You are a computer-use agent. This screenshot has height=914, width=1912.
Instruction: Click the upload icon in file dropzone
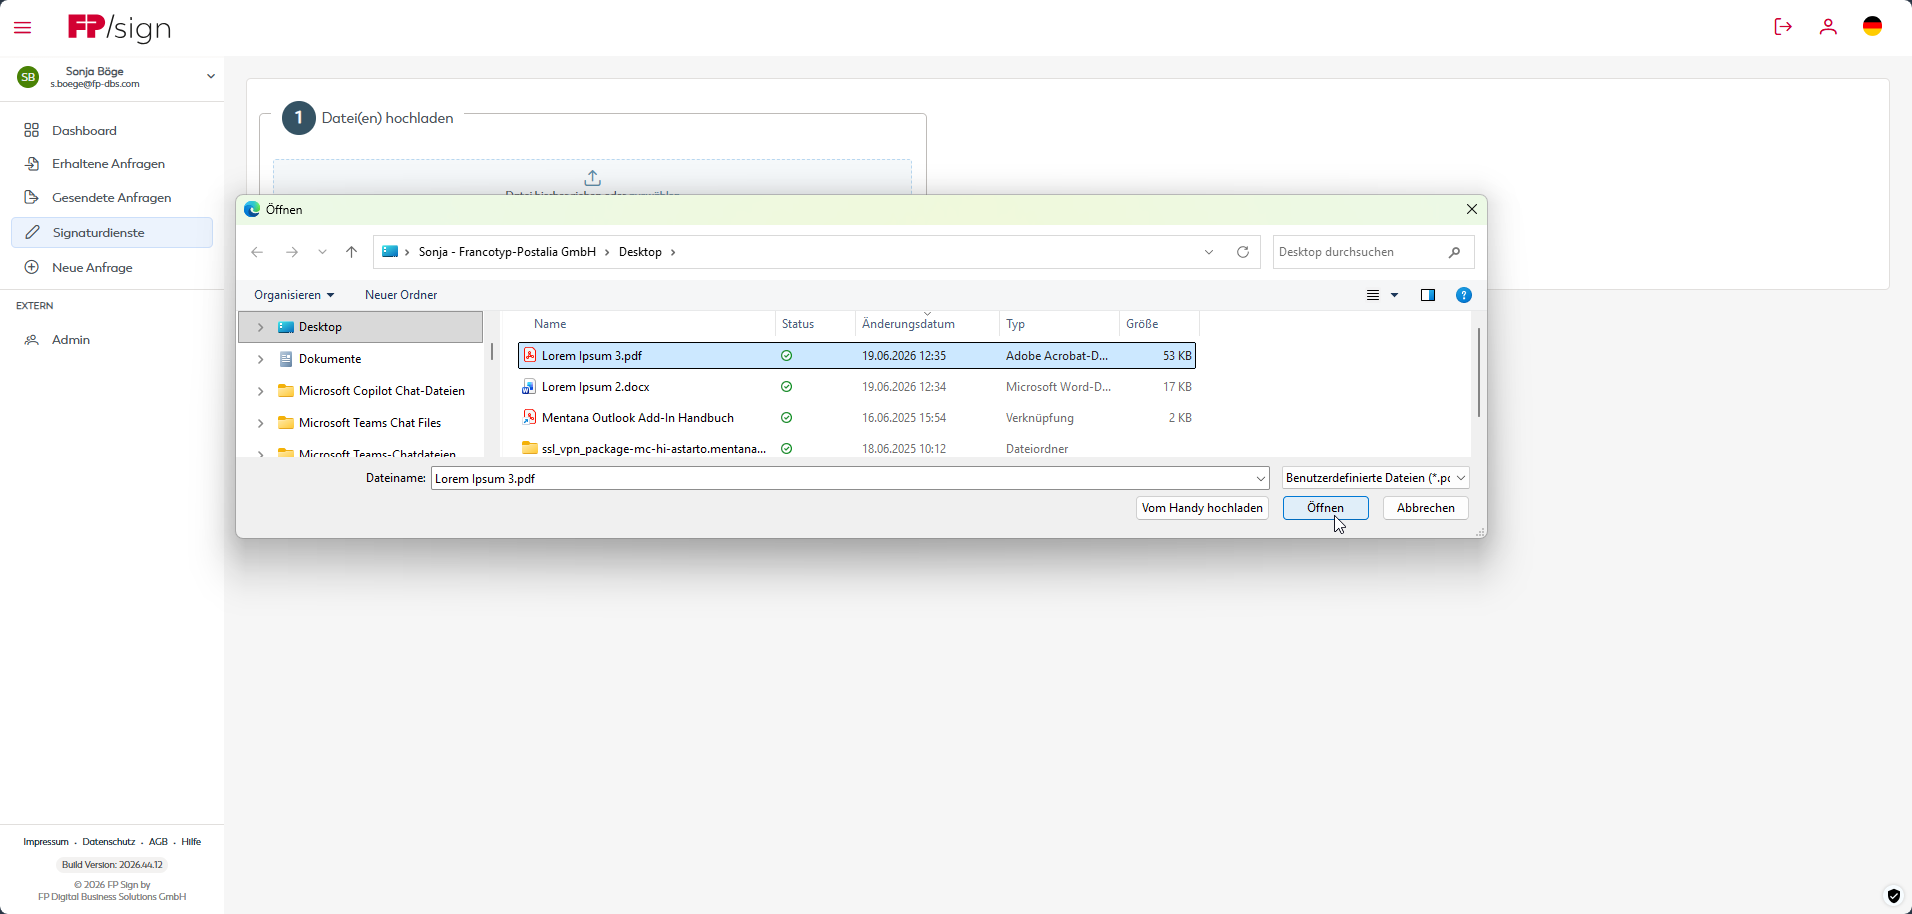tap(592, 177)
